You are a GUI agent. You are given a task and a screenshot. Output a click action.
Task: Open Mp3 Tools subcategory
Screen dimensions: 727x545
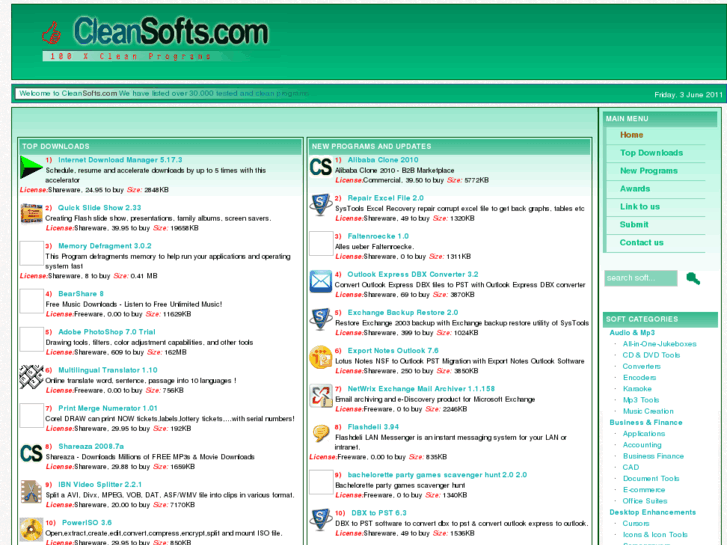[641, 400]
